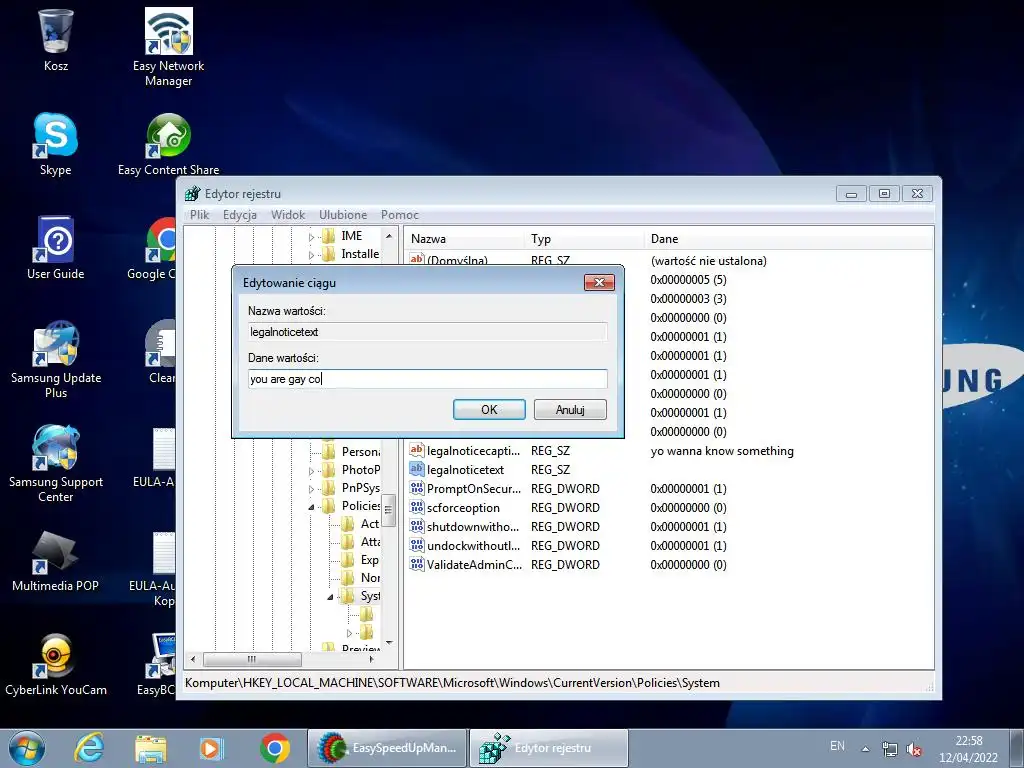Click the tree scrollbar's right arrow
This screenshot has width=1024, height=768.
click(372, 660)
